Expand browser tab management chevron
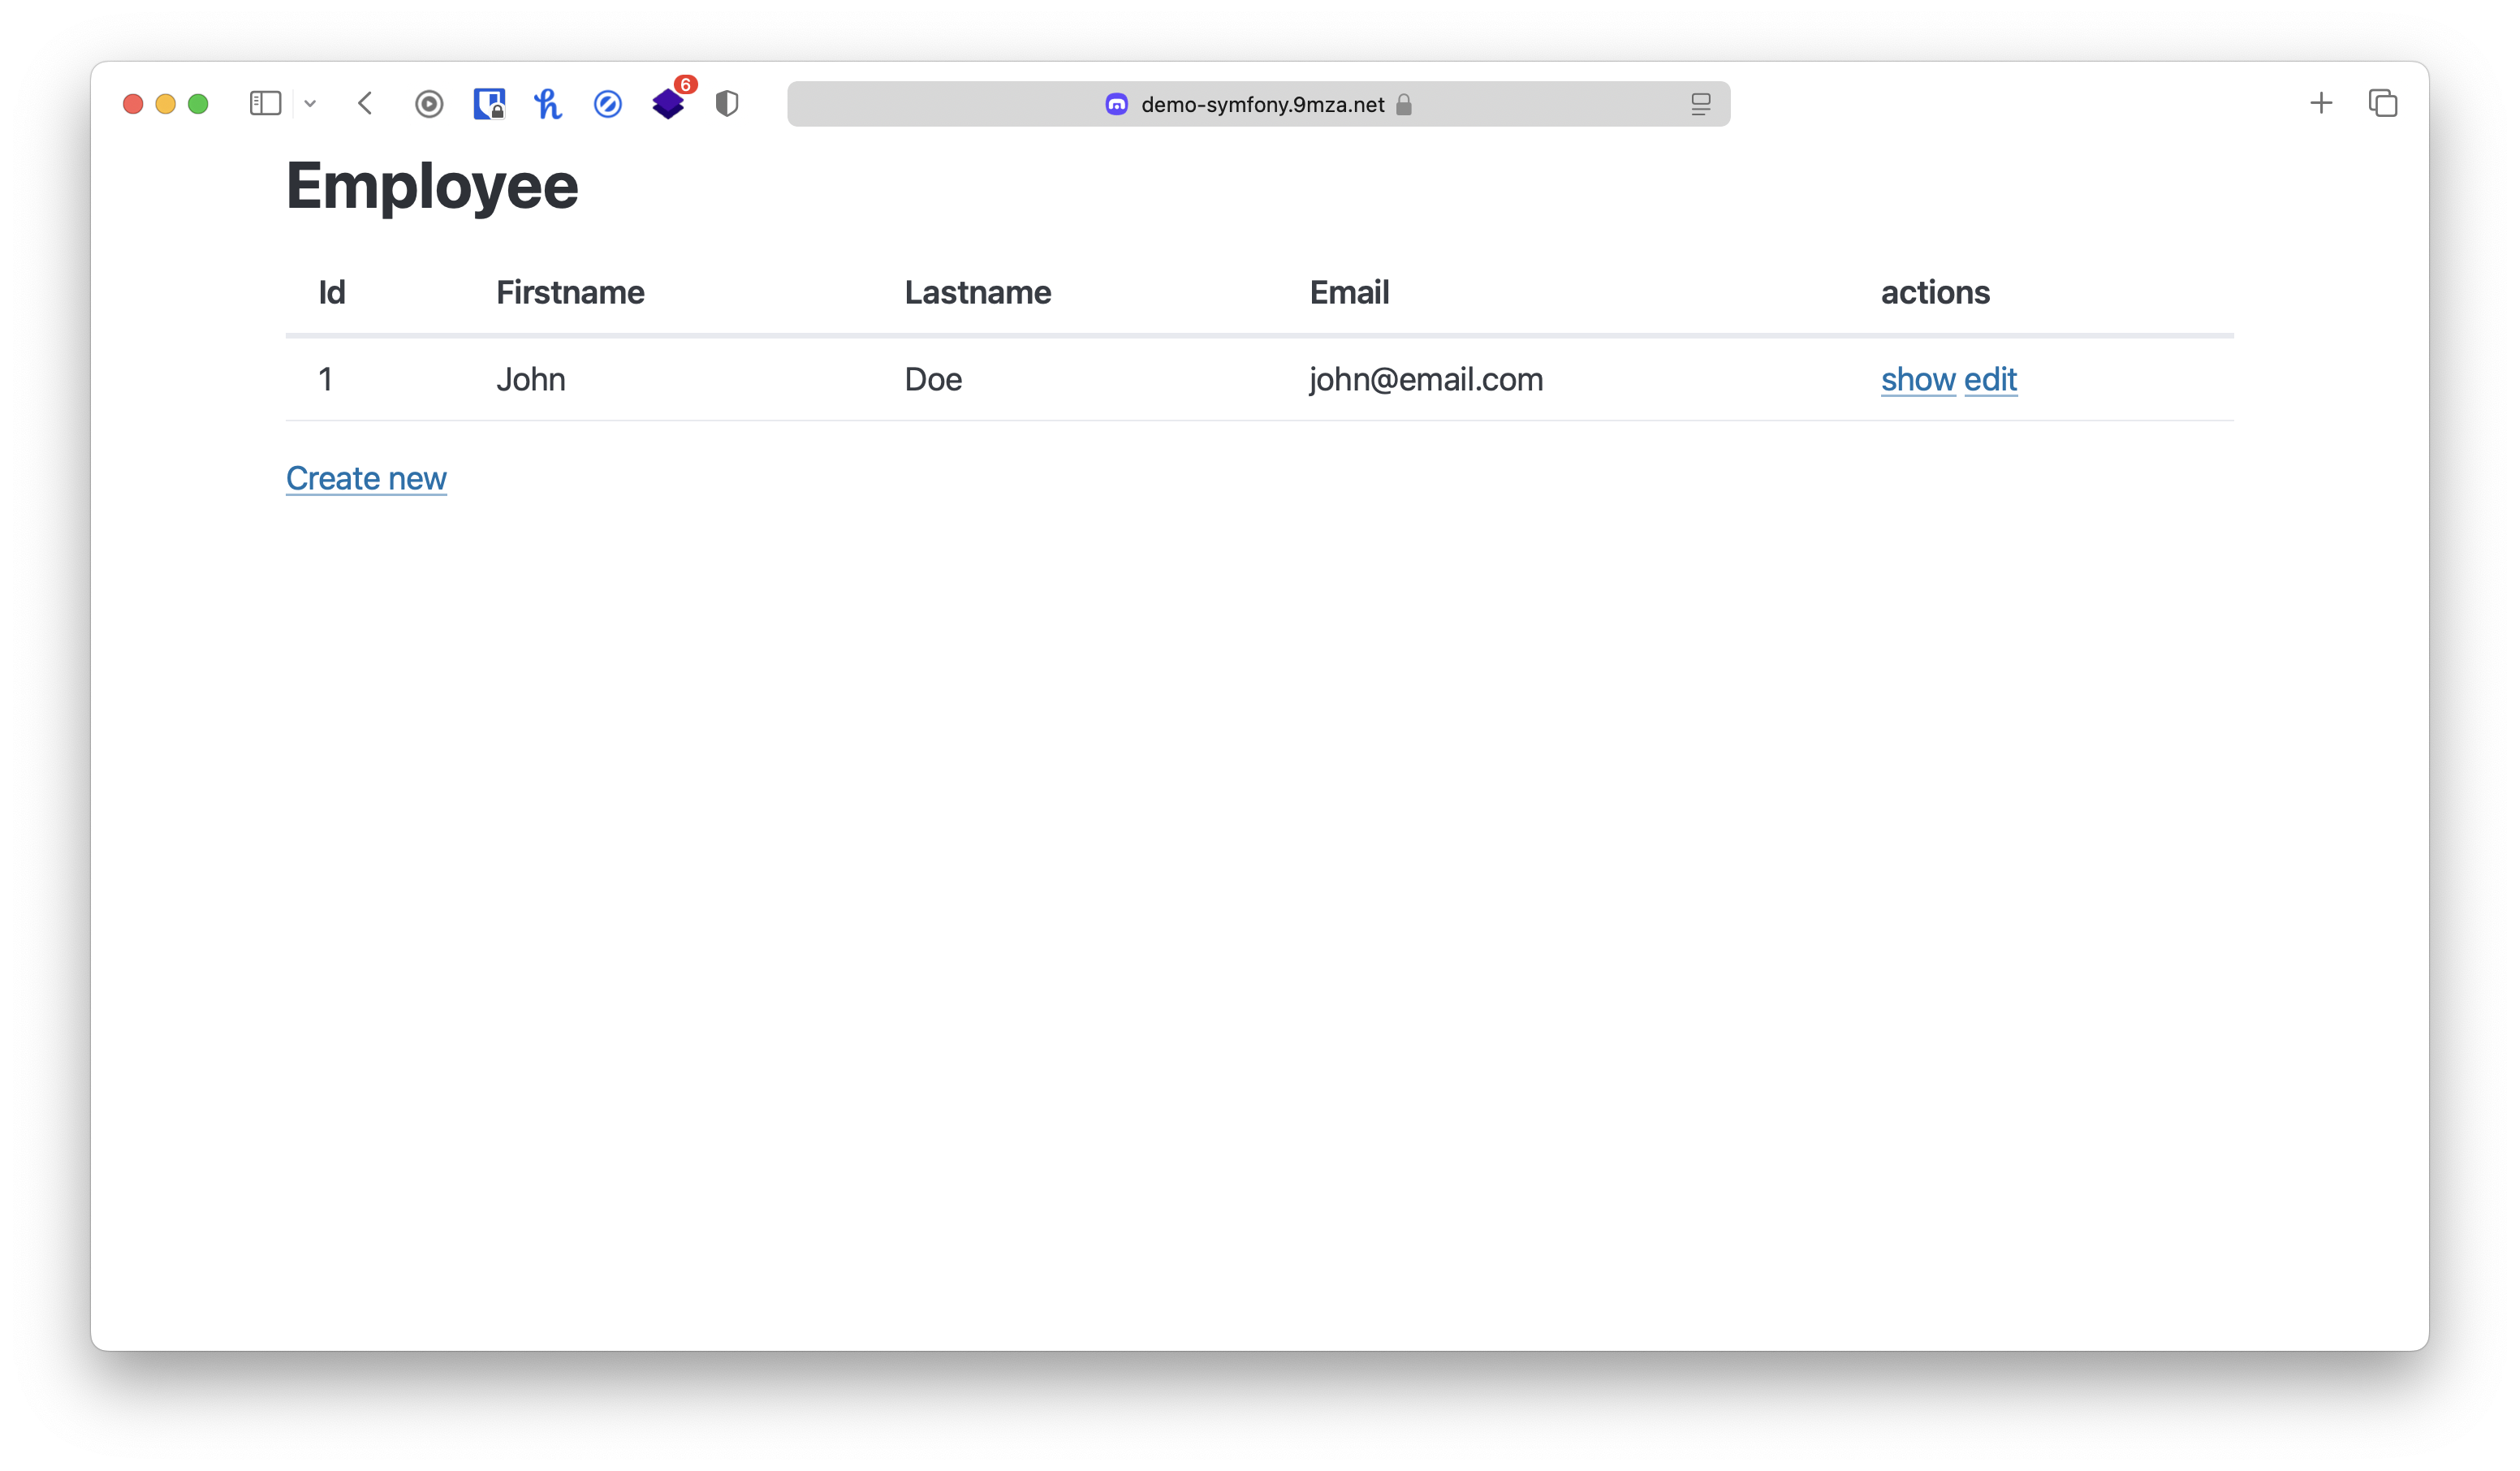The height and width of the screenshot is (1471, 2520). (306, 103)
